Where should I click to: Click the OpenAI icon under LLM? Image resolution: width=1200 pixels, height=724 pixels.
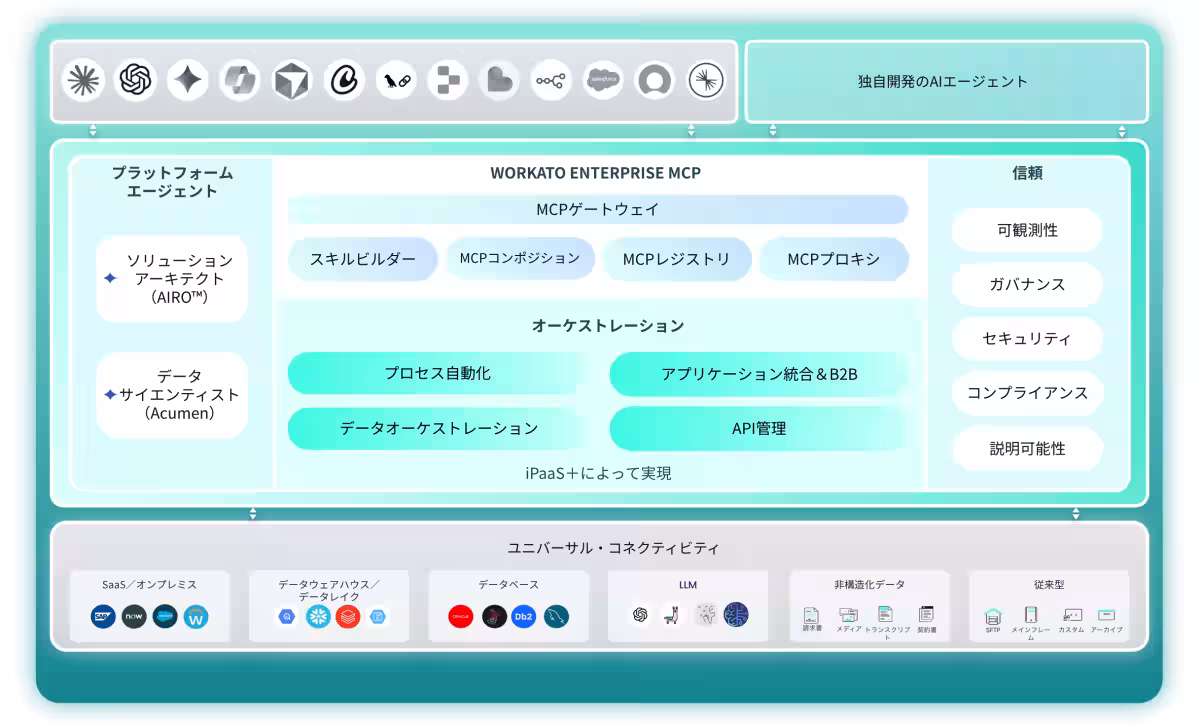641,615
